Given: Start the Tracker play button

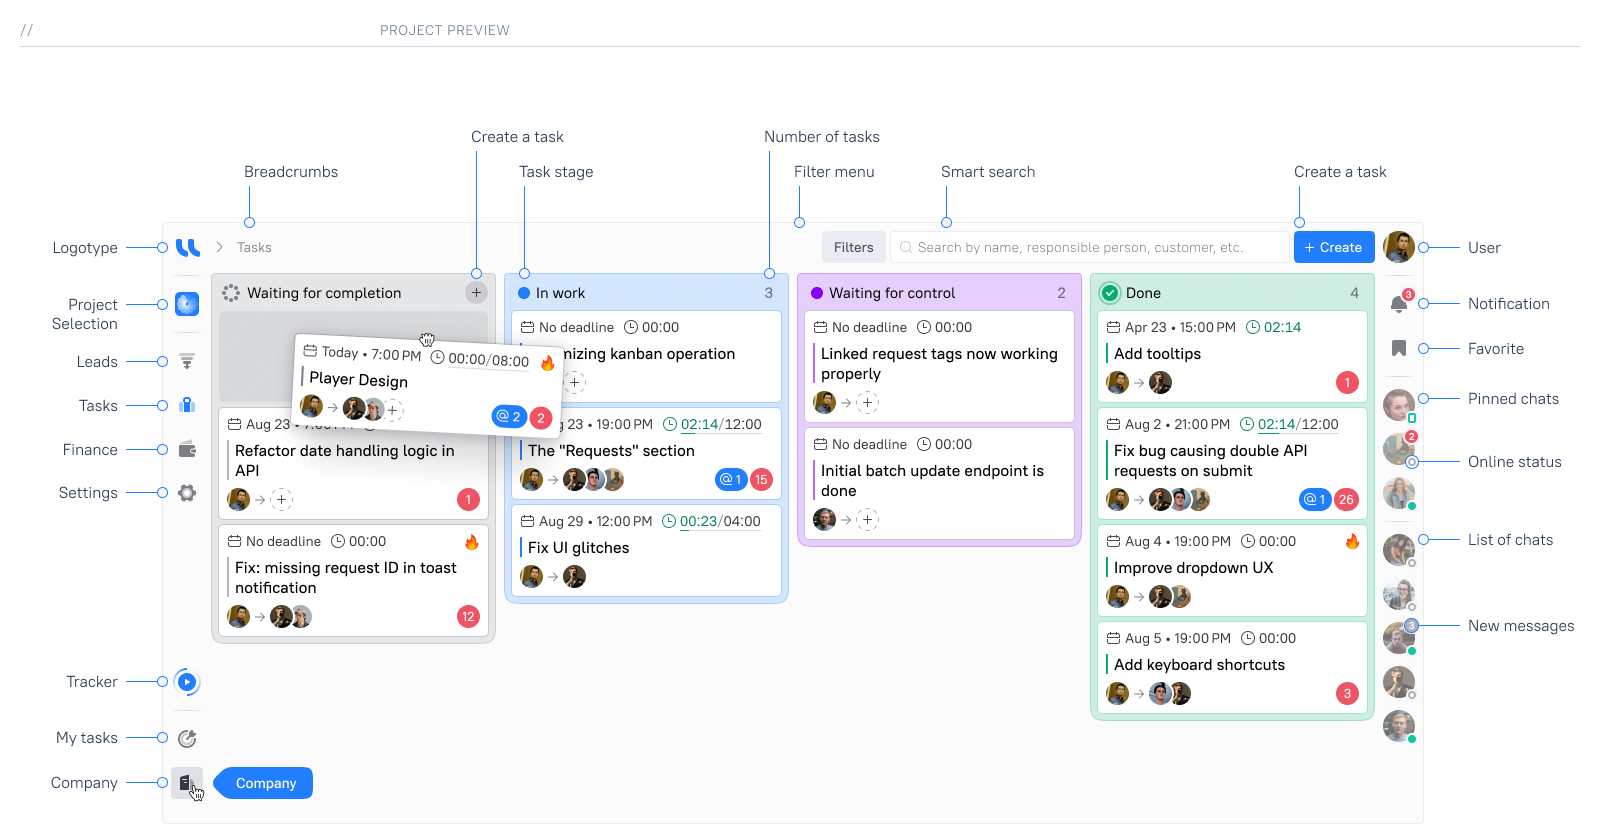Looking at the screenshot, I should pos(187,682).
